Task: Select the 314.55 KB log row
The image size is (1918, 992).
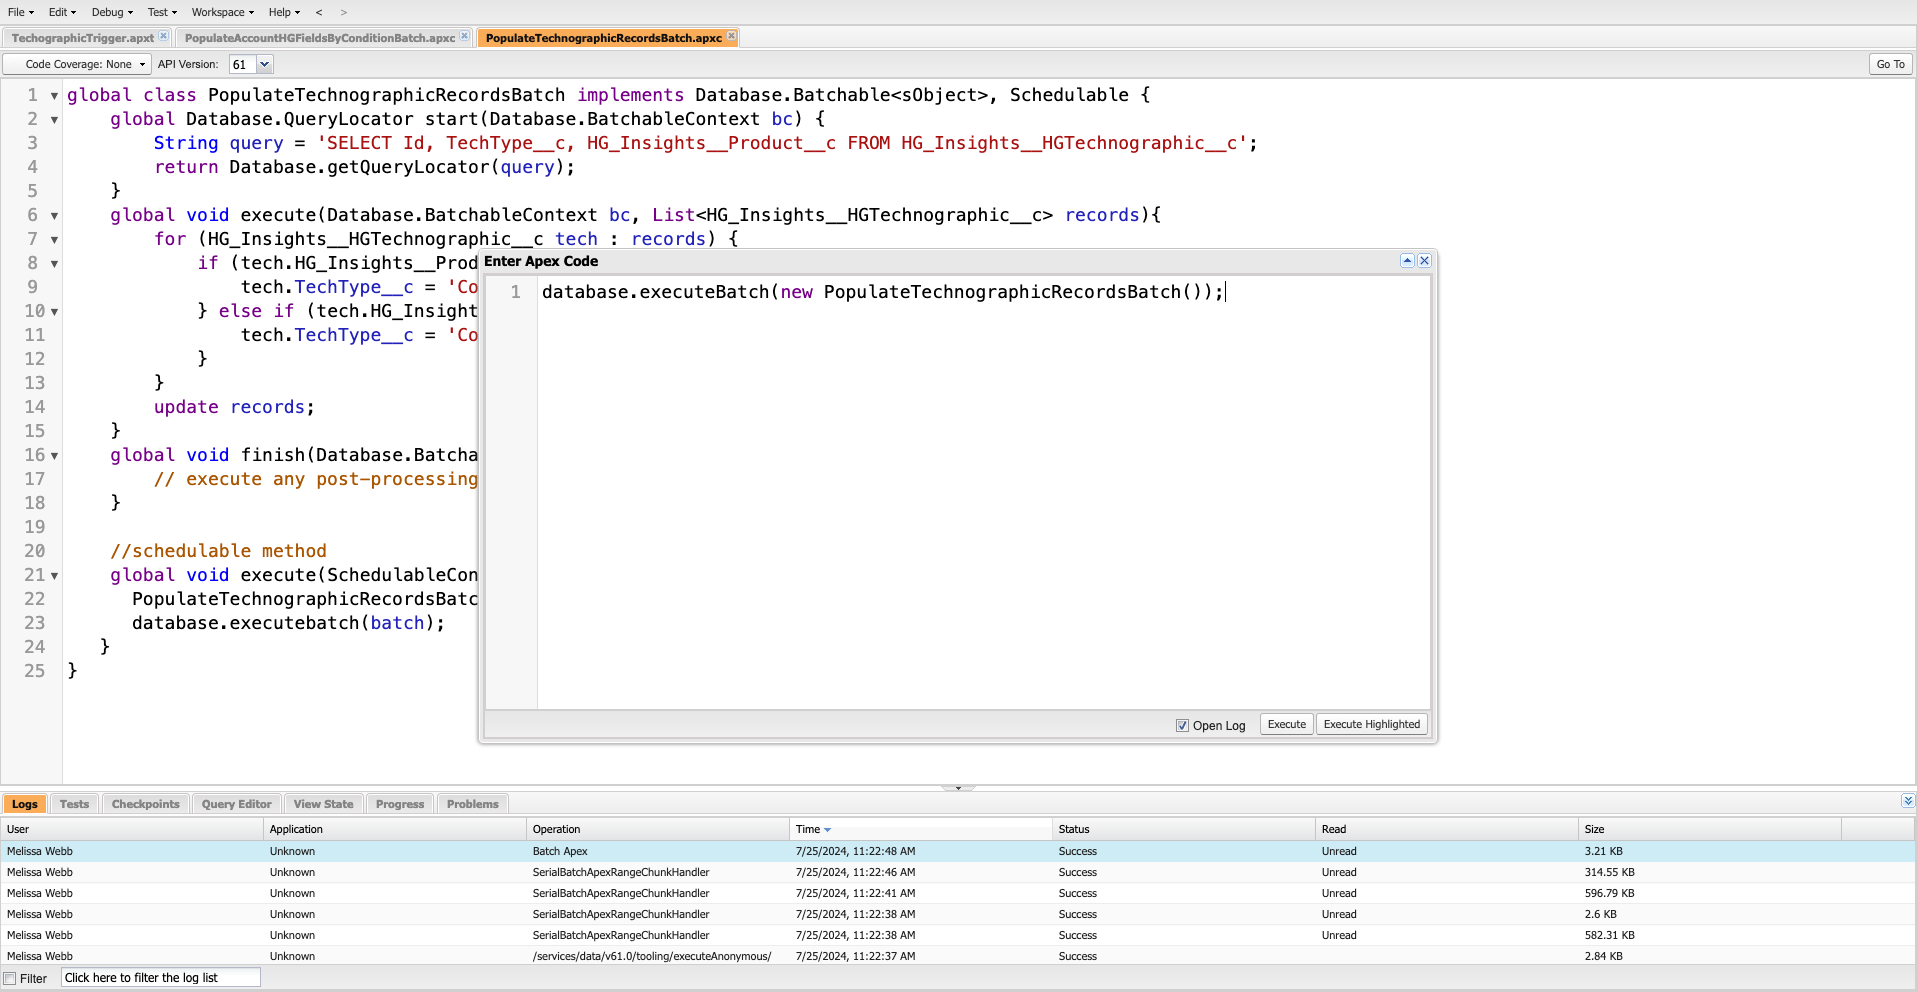Action: tap(958, 873)
